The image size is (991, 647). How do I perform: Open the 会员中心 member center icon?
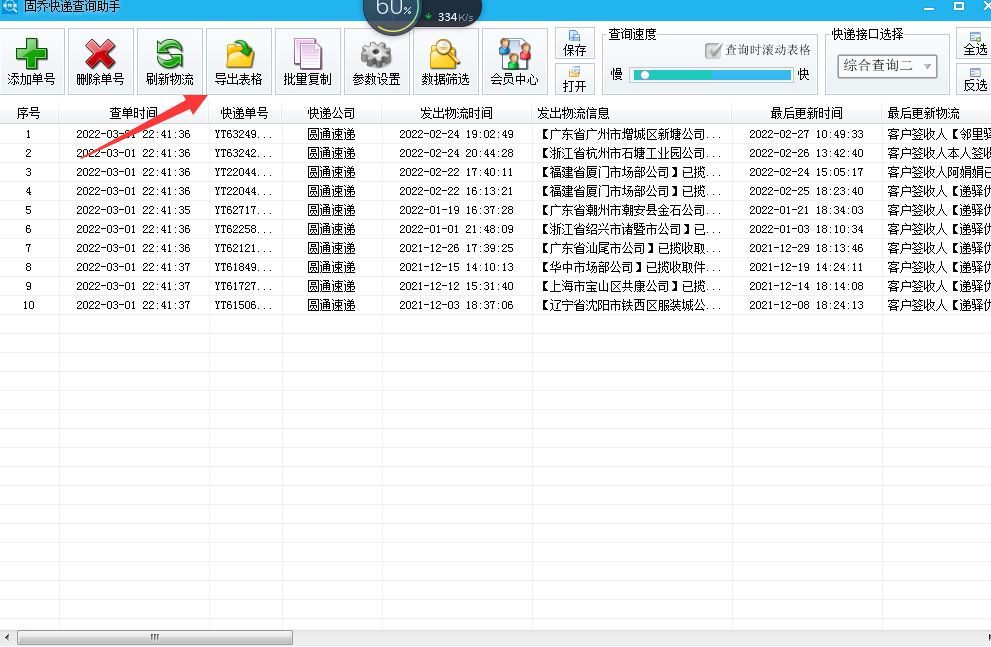[x=513, y=60]
